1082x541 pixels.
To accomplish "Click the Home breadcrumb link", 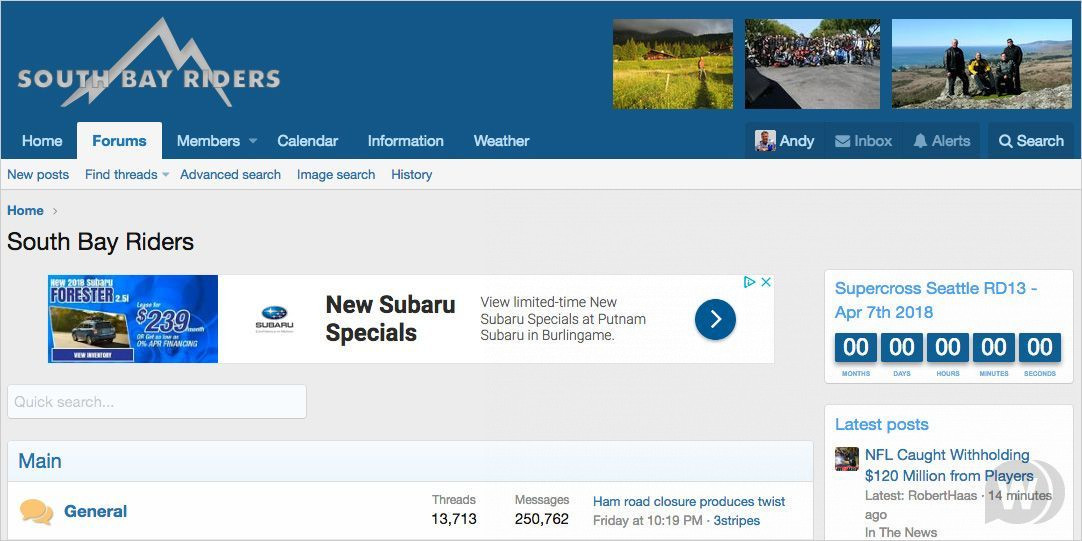I will 25,211.
